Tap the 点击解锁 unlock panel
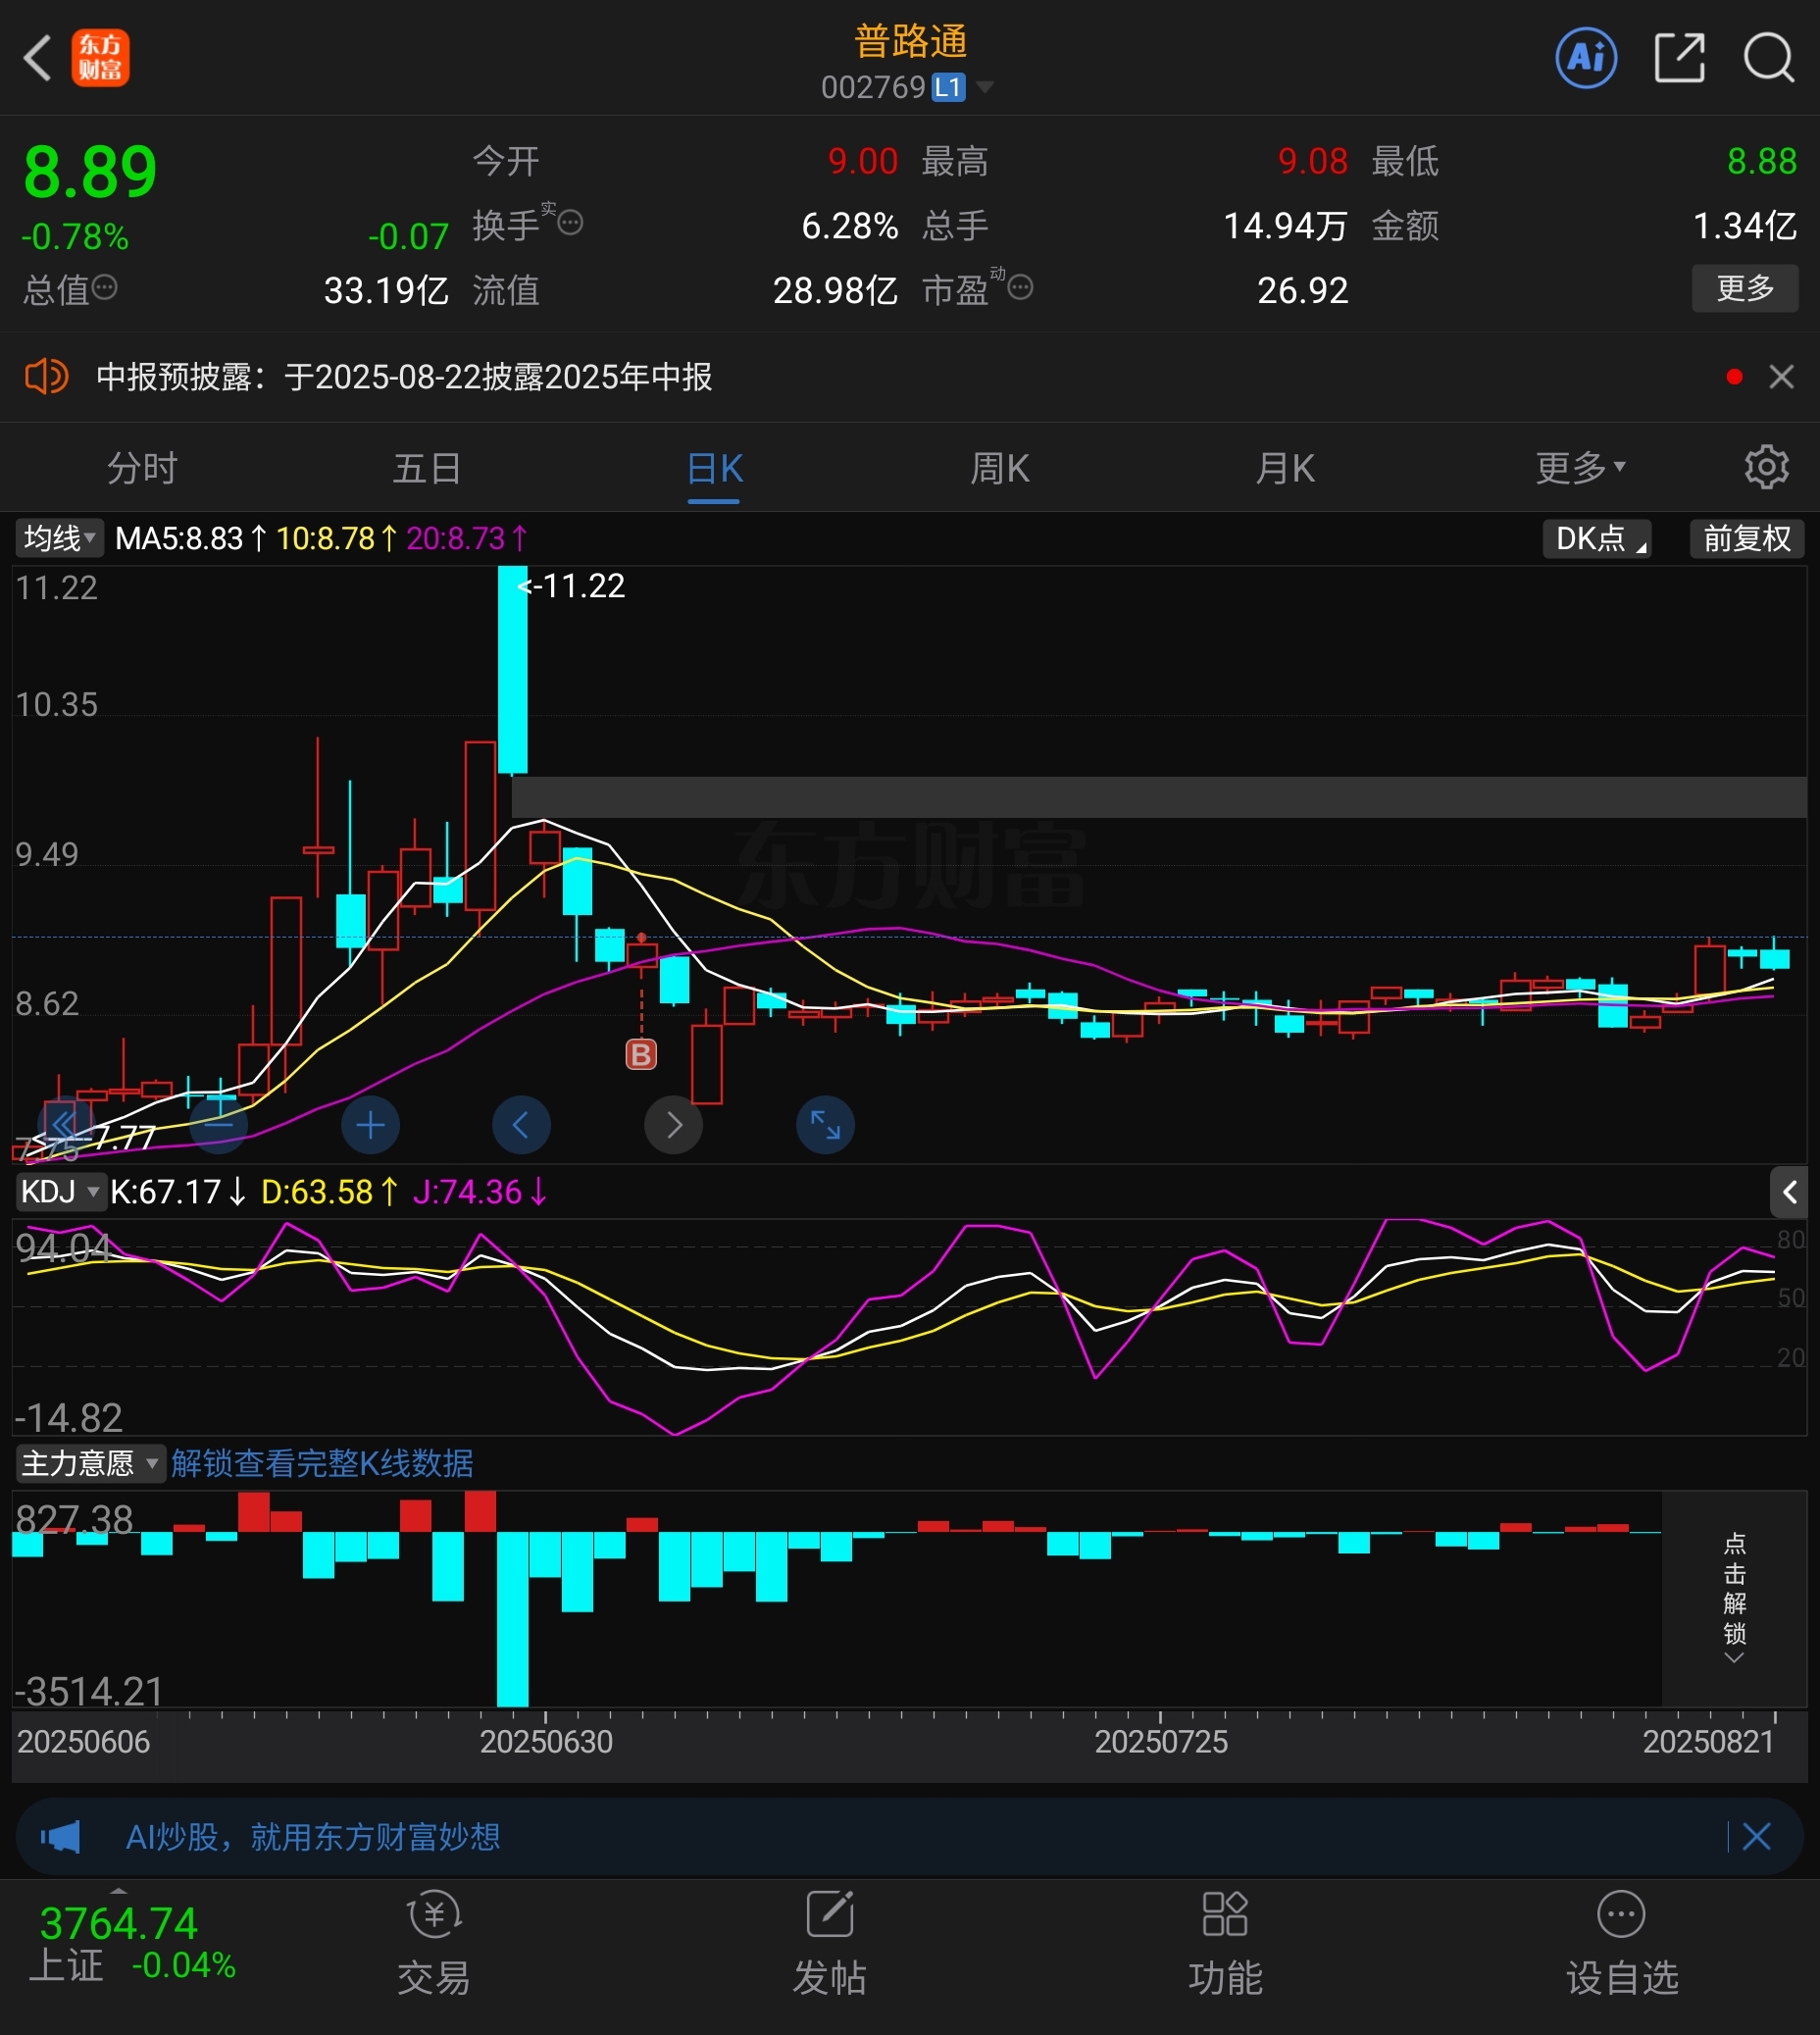 tap(1734, 1598)
